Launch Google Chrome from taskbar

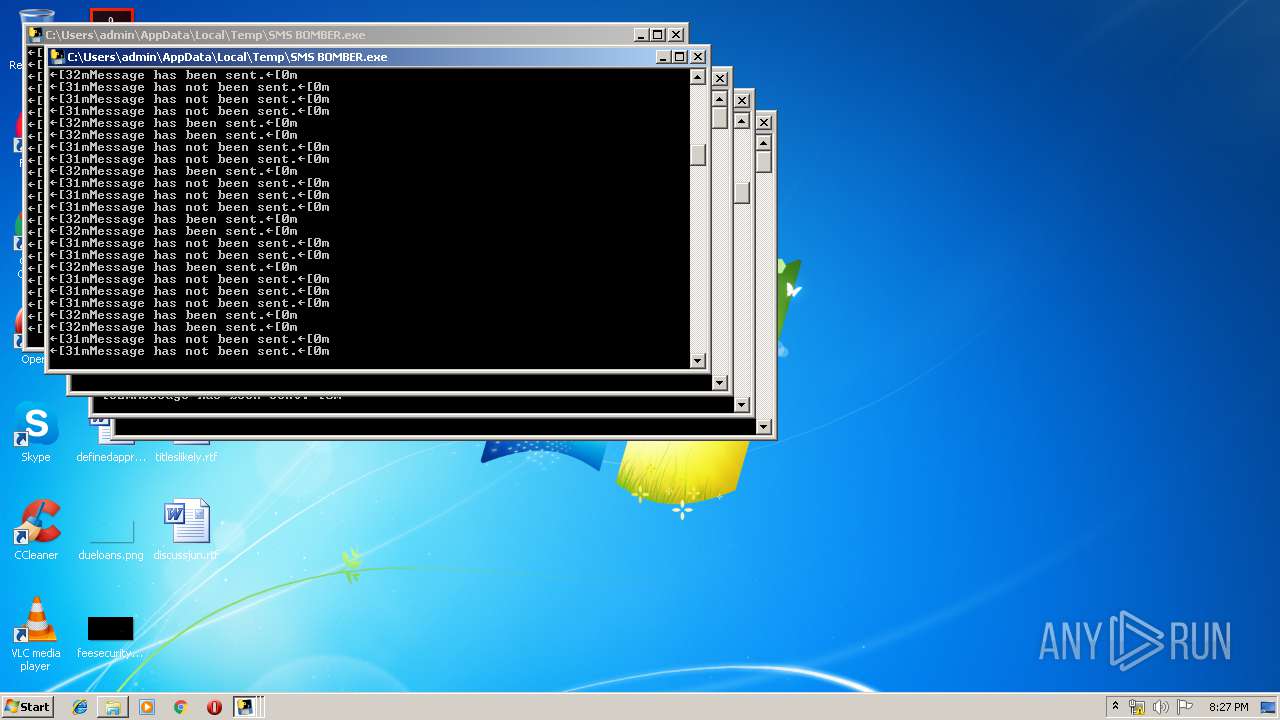(180, 707)
